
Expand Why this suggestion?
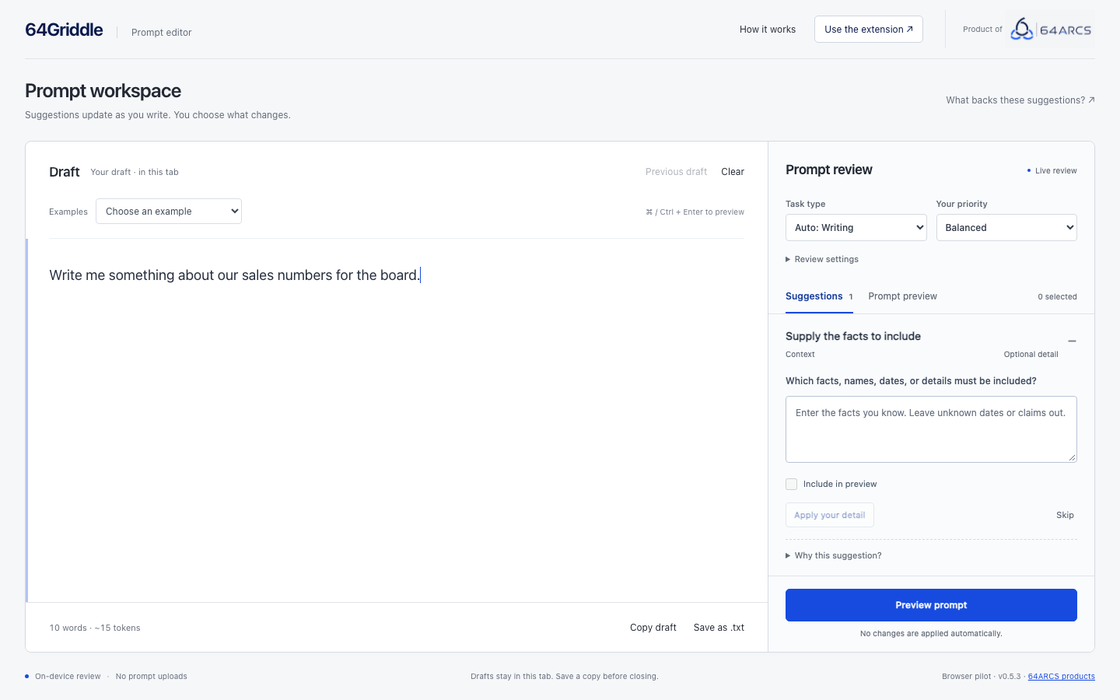tap(834, 556)
